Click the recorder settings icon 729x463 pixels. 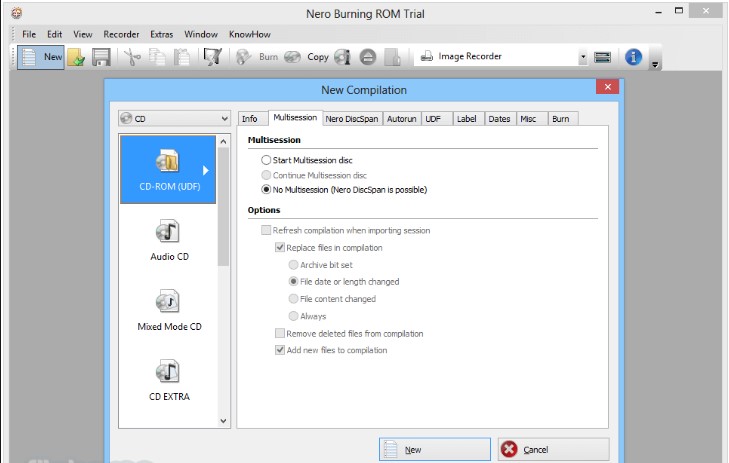pyautogui.click(x=603, y=57)
